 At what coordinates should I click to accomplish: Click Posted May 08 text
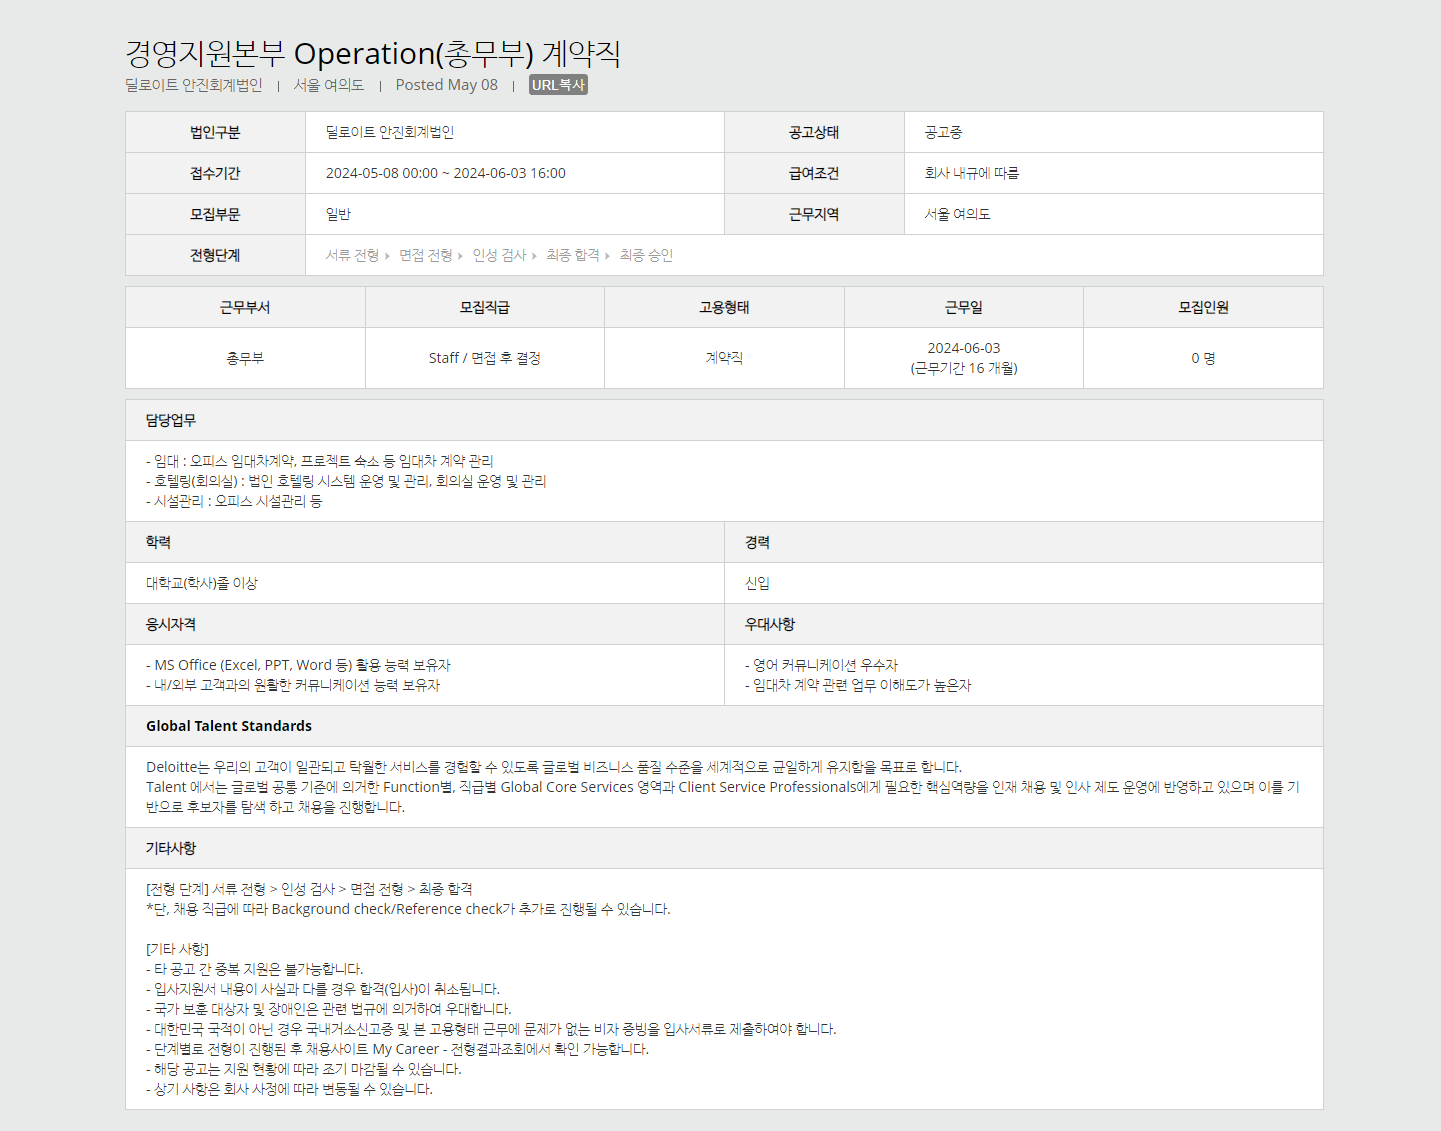click(x=447, y=85)
